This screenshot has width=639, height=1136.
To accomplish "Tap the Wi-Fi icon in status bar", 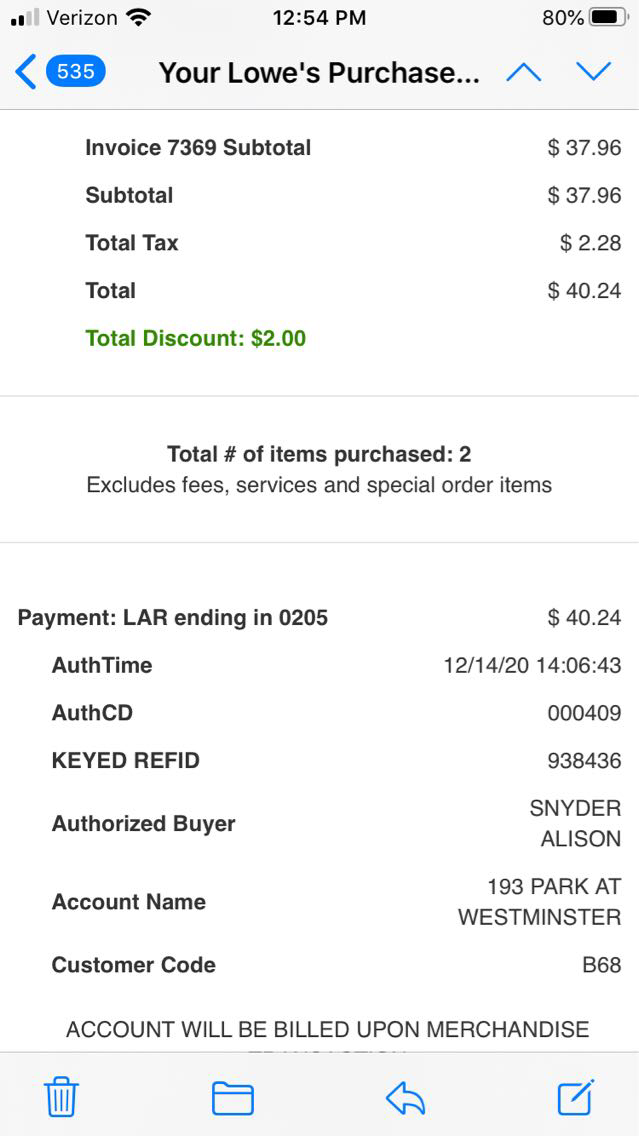I will click(x=139, y=18).
